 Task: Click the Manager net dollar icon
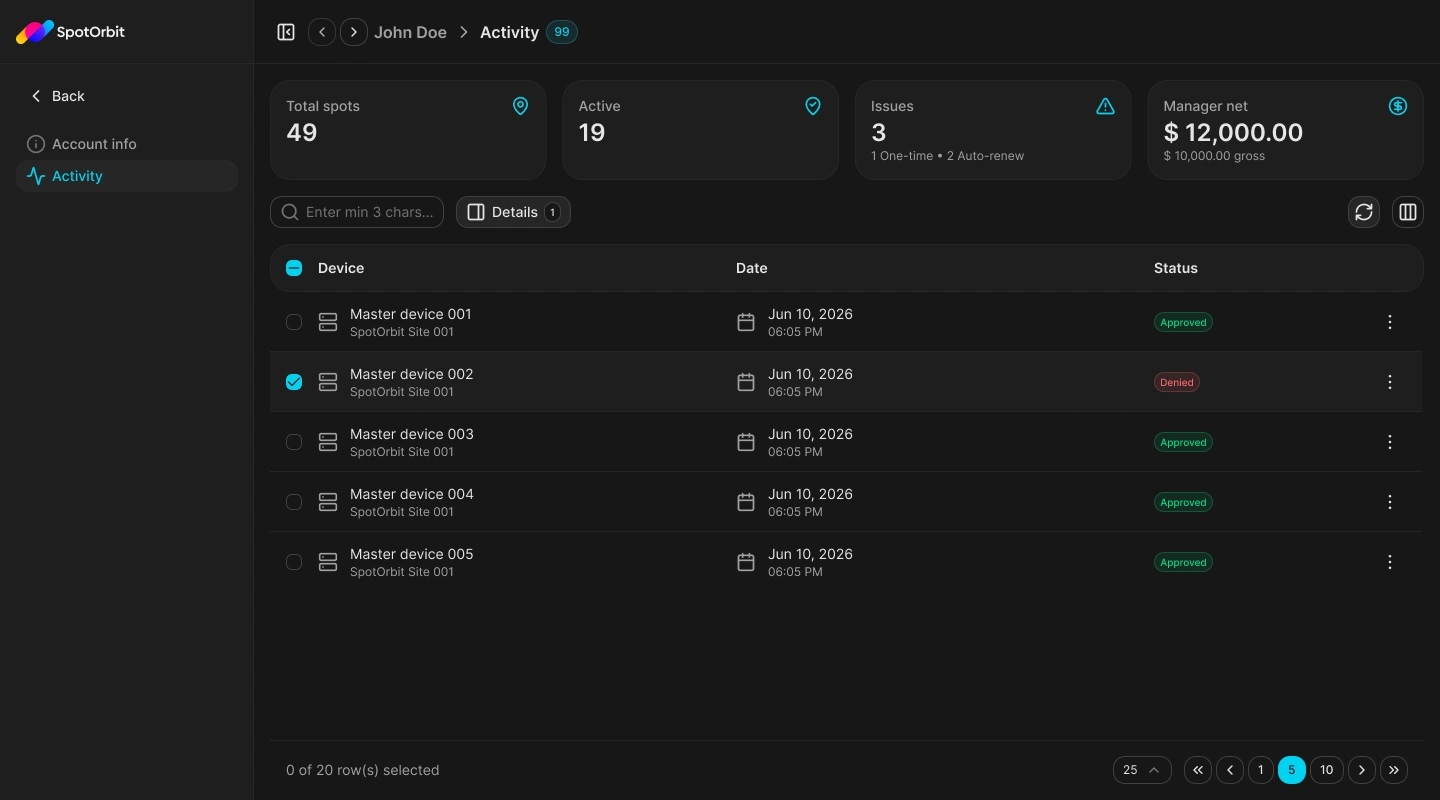pos(1398,106)
